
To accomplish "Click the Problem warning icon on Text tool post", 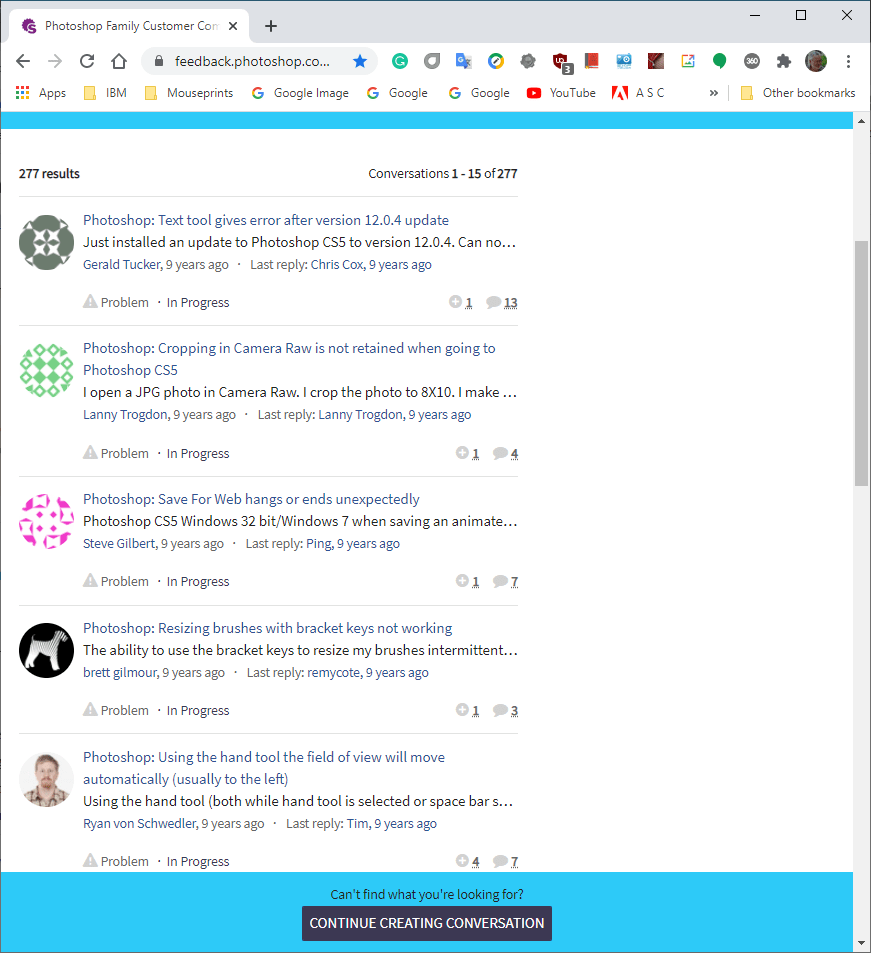I will click(x=90, y=301).
